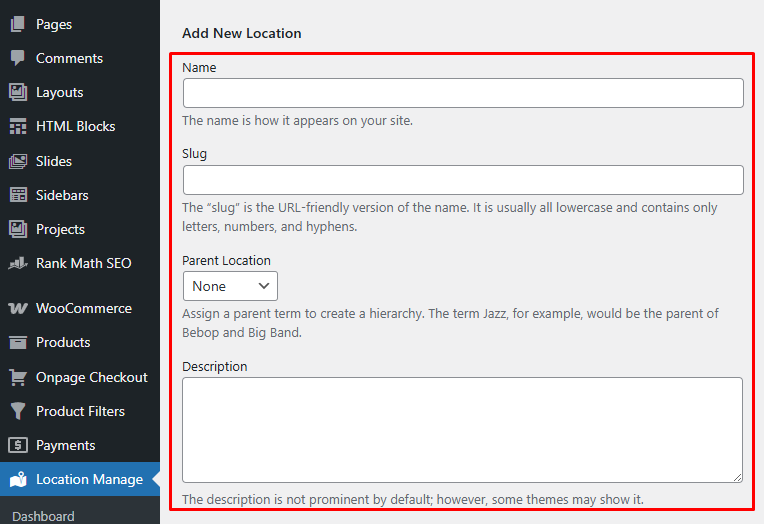Image resolution: width=764 pixels, height=524 pixels.
Task: Open the Sidebars menu item
Action: 62,195
